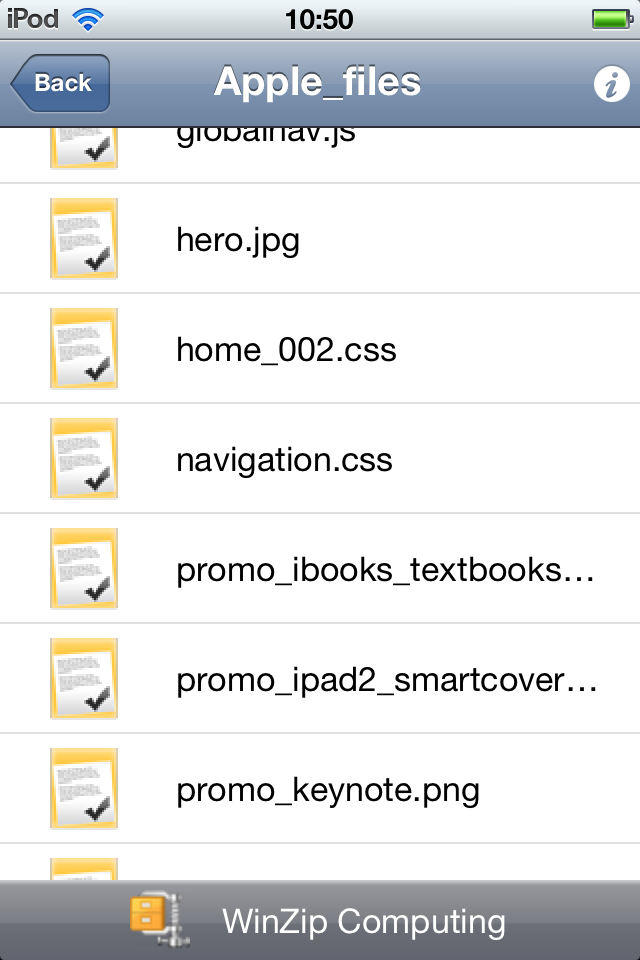The height and width of the screenshot is (960, 640).
Task: Select the partially visible globalnav.js row
Action: click(x=320, y=155)
